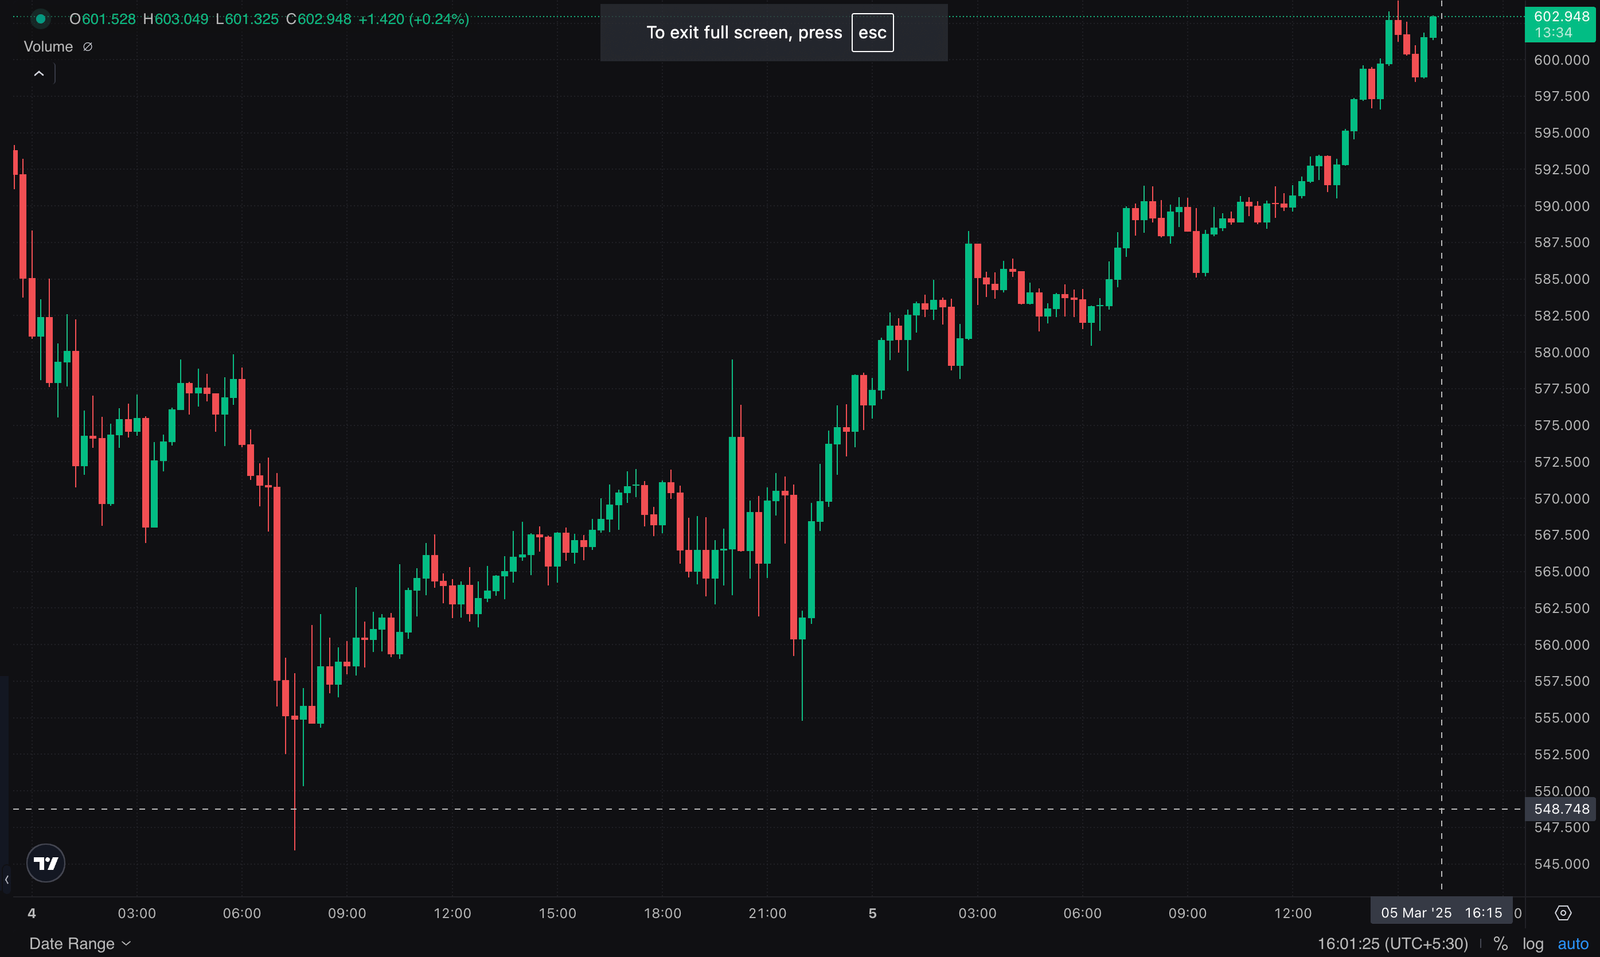This screenshot has height=957, width=1600.
Task: Click the 15:00 time axis label
Action: click(x=557, y=913)
